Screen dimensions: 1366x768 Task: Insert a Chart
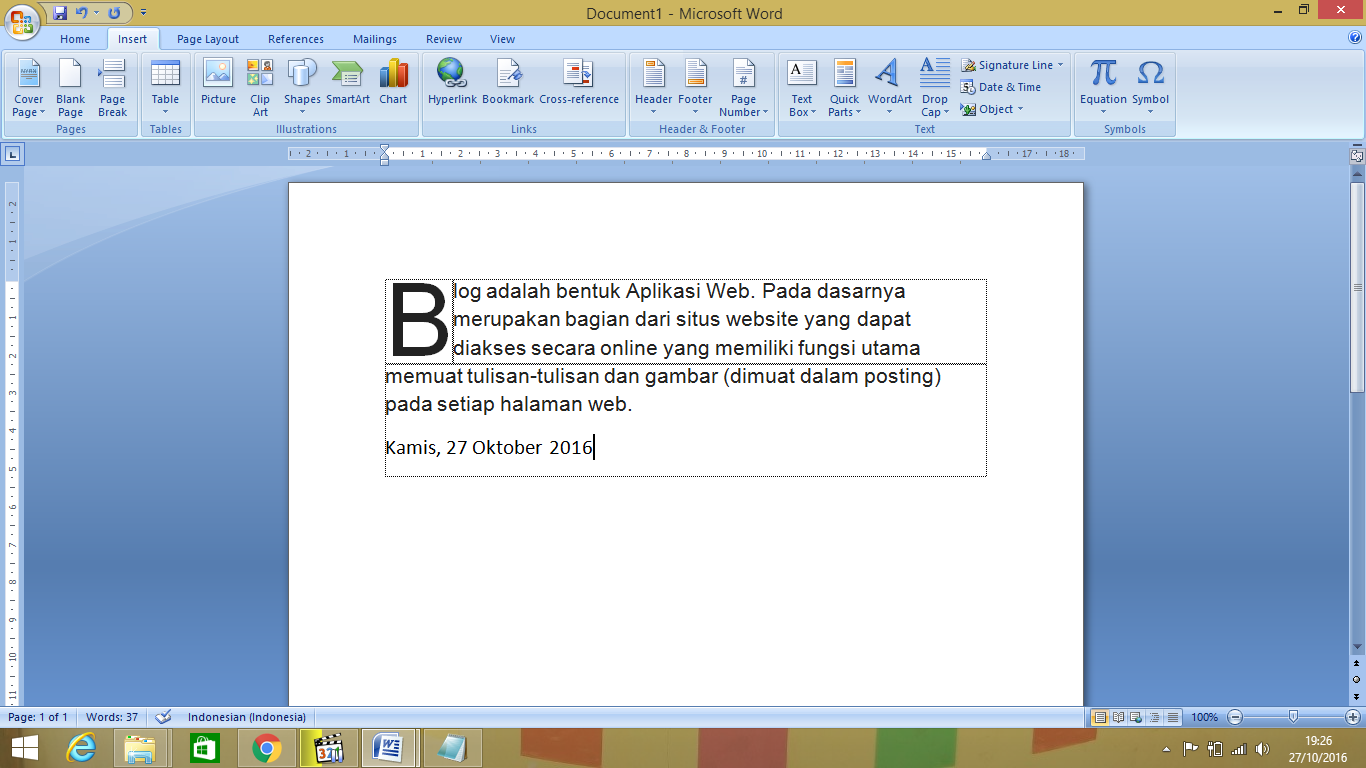(393, 82)
